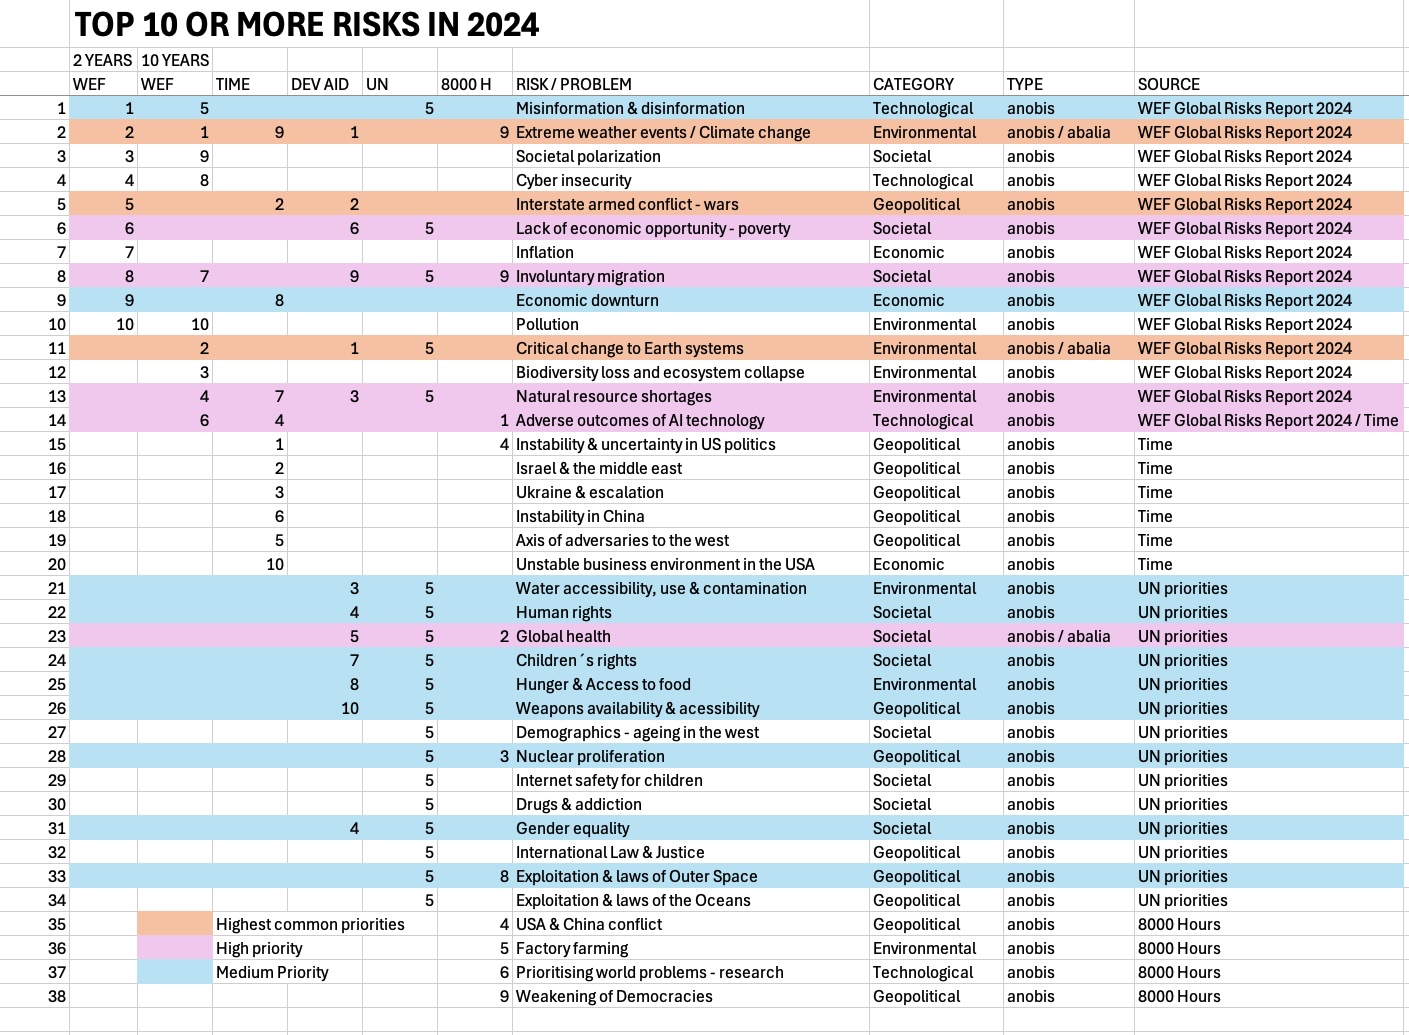Image resolution: width=1409 pixels, height=1035 pixels.
Task: Select the 'RISK / PROBLEM' column header cell
Action: pyautogui.click(x=573, y=84)
